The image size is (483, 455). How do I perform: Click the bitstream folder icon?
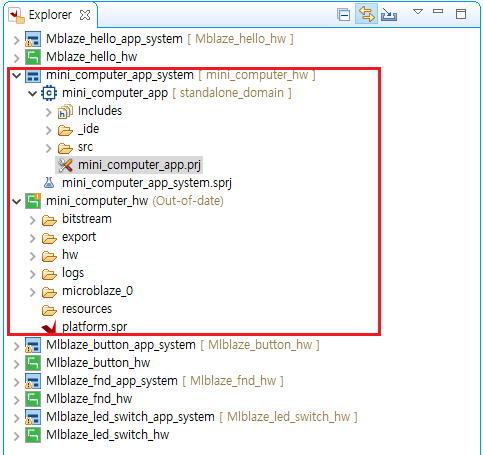coord(49,220)
